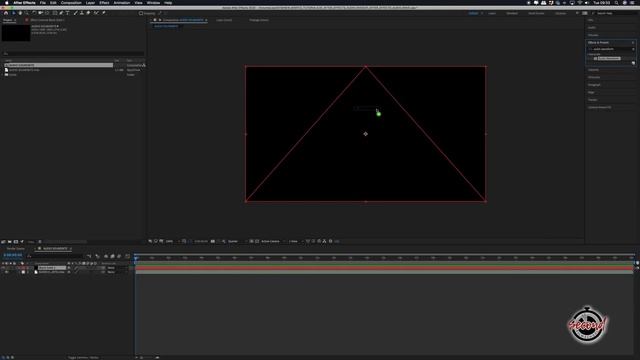Expand the Tracker panel
Screen dimensions: 640x360
pyautogui.click(x=592, y=100)
